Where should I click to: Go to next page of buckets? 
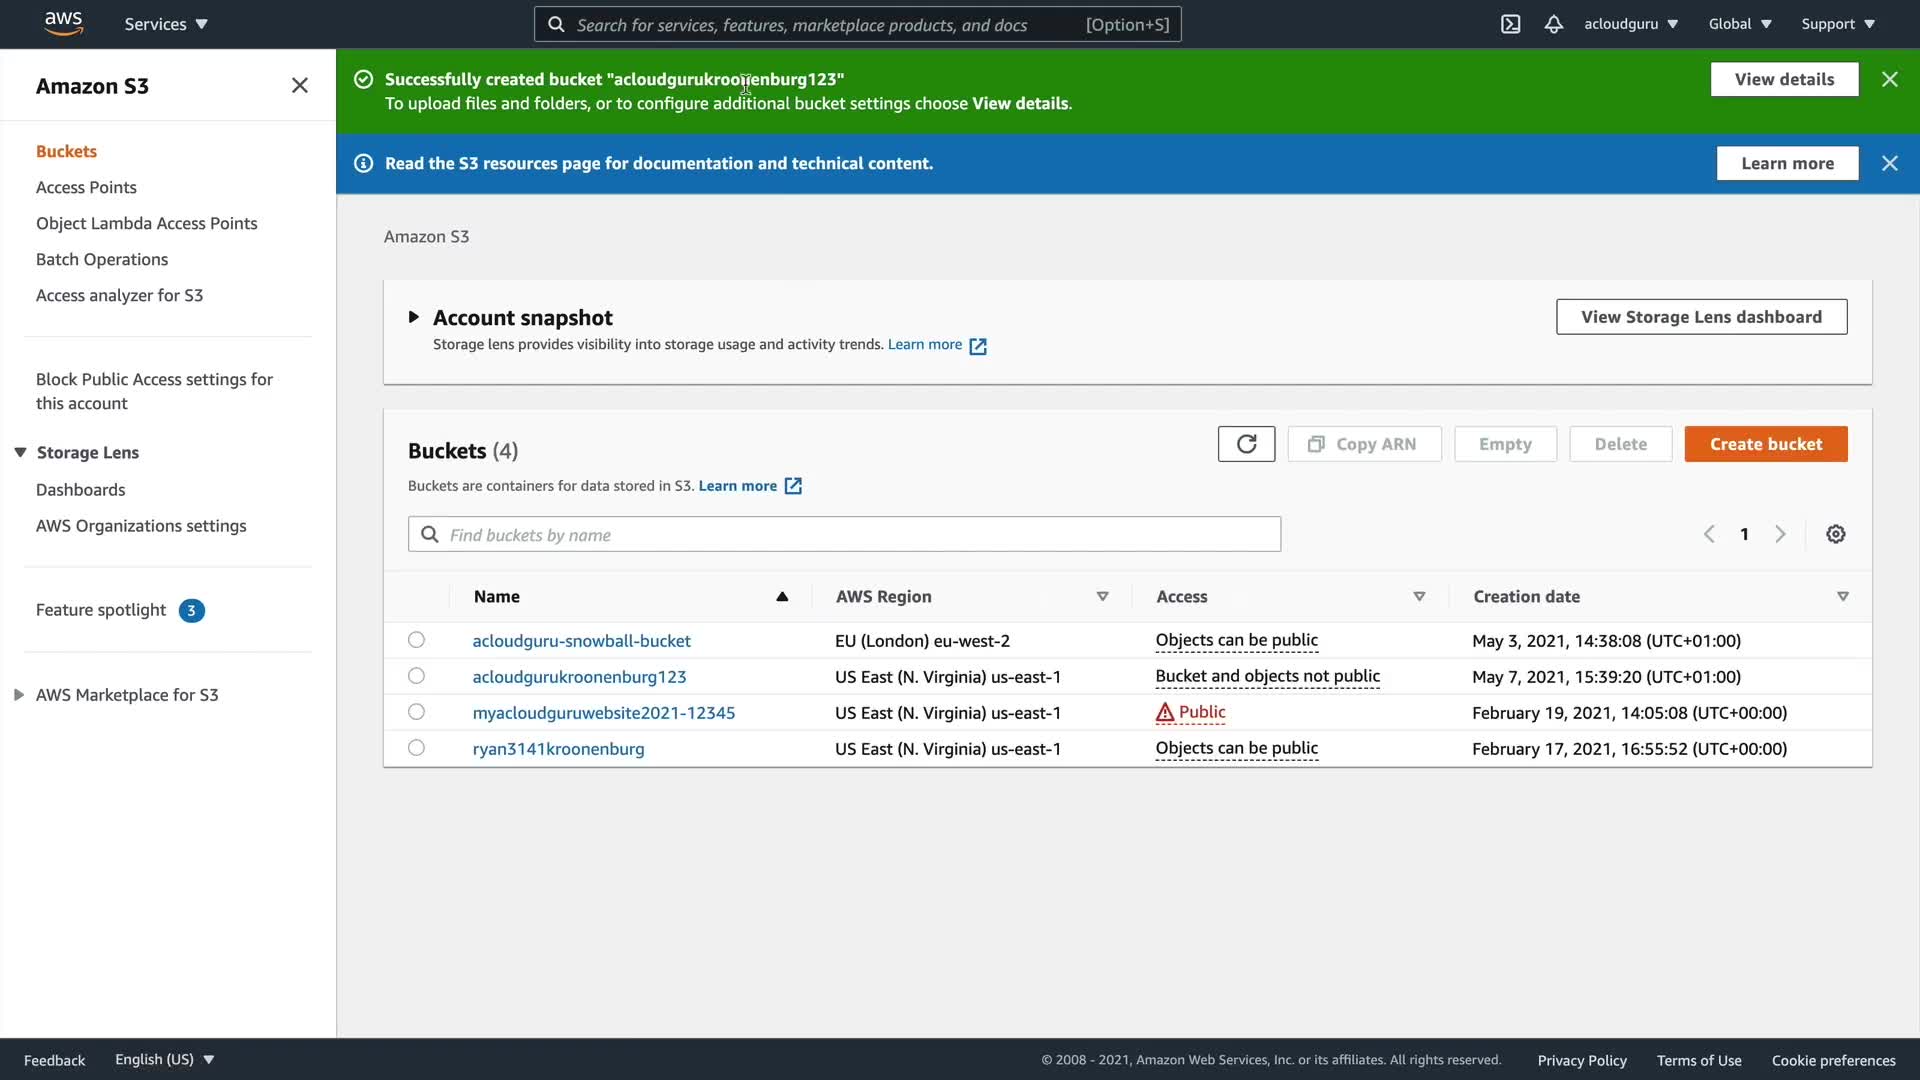[1780, 534]
